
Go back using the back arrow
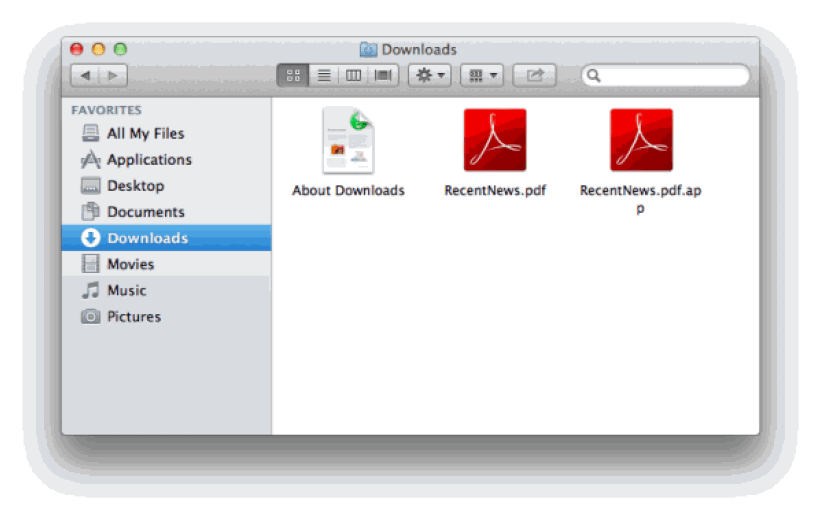85,75
